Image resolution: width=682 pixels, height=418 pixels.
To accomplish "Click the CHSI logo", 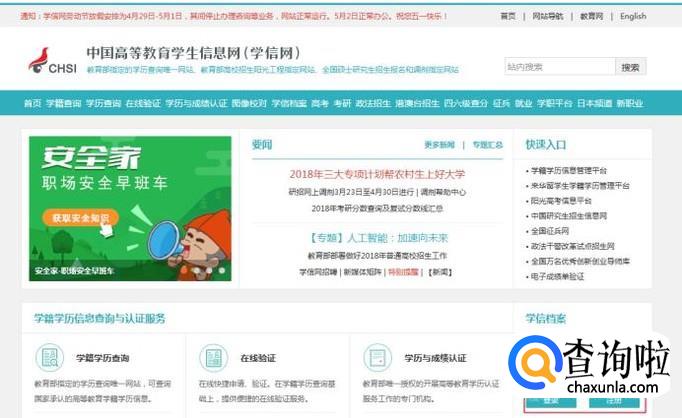I will (x=52, y=61).
